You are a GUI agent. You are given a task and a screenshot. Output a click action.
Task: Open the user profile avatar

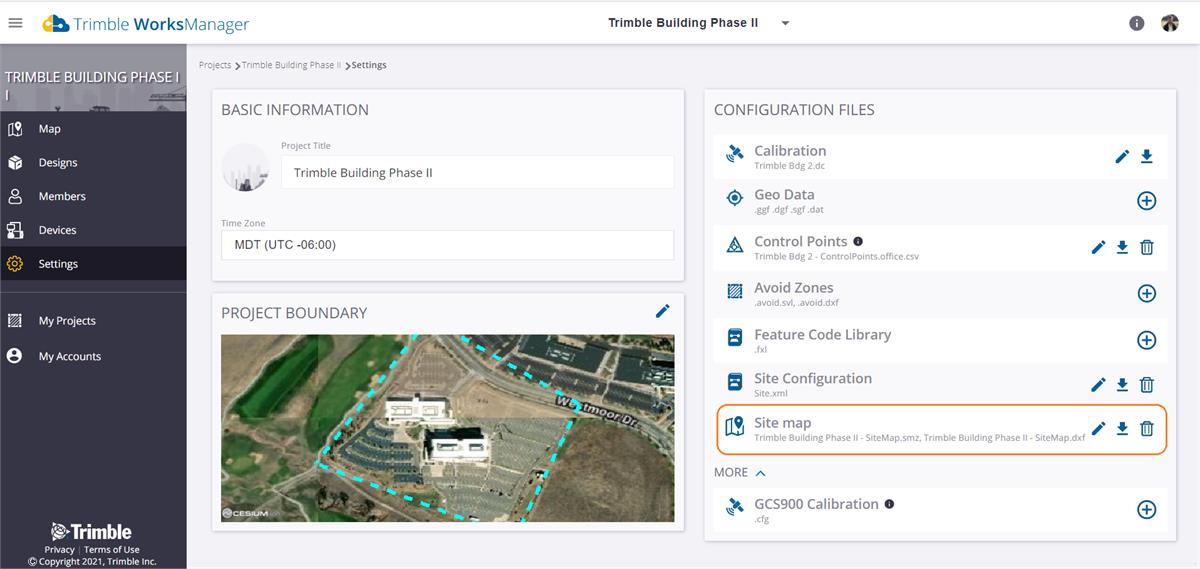1169,23
